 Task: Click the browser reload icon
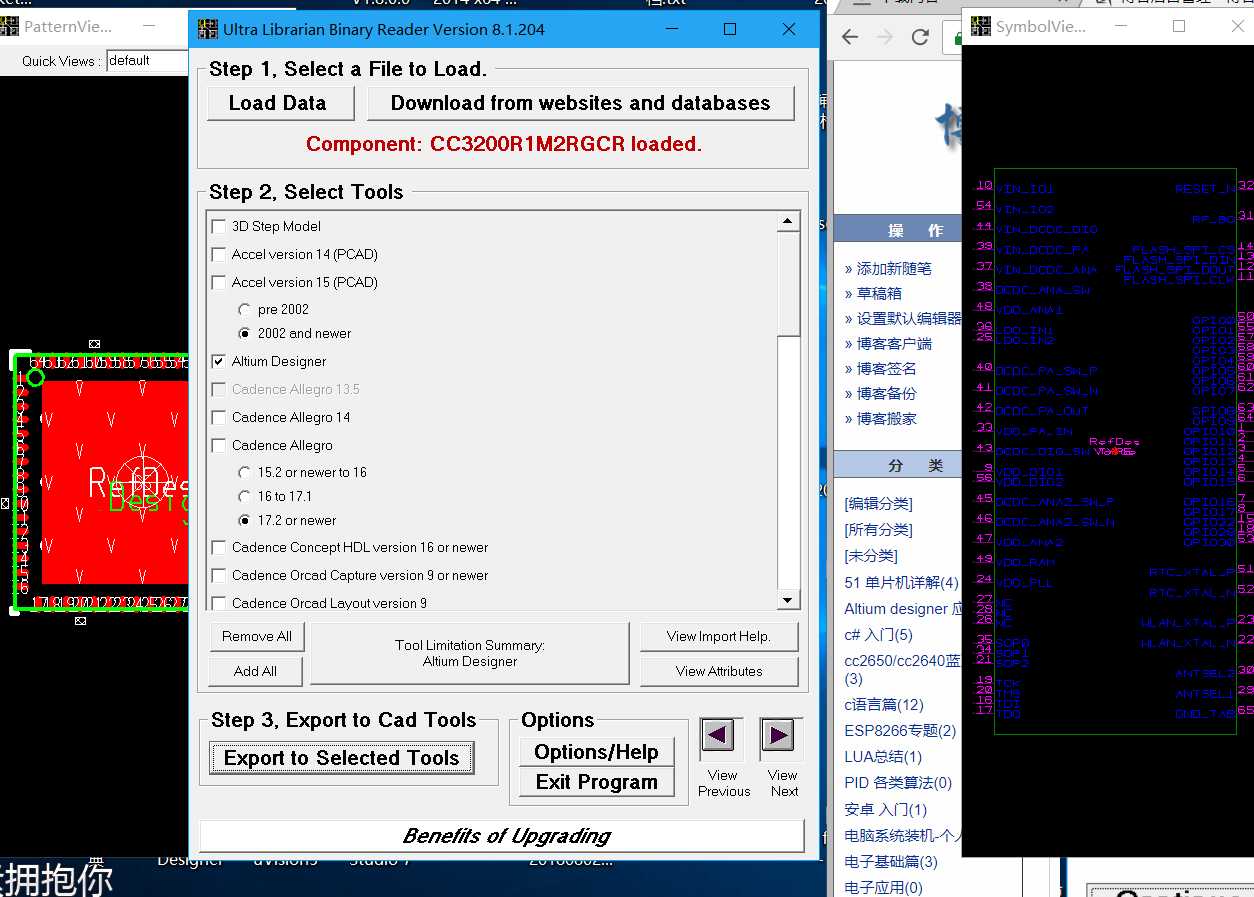click(x=920, y=37)
